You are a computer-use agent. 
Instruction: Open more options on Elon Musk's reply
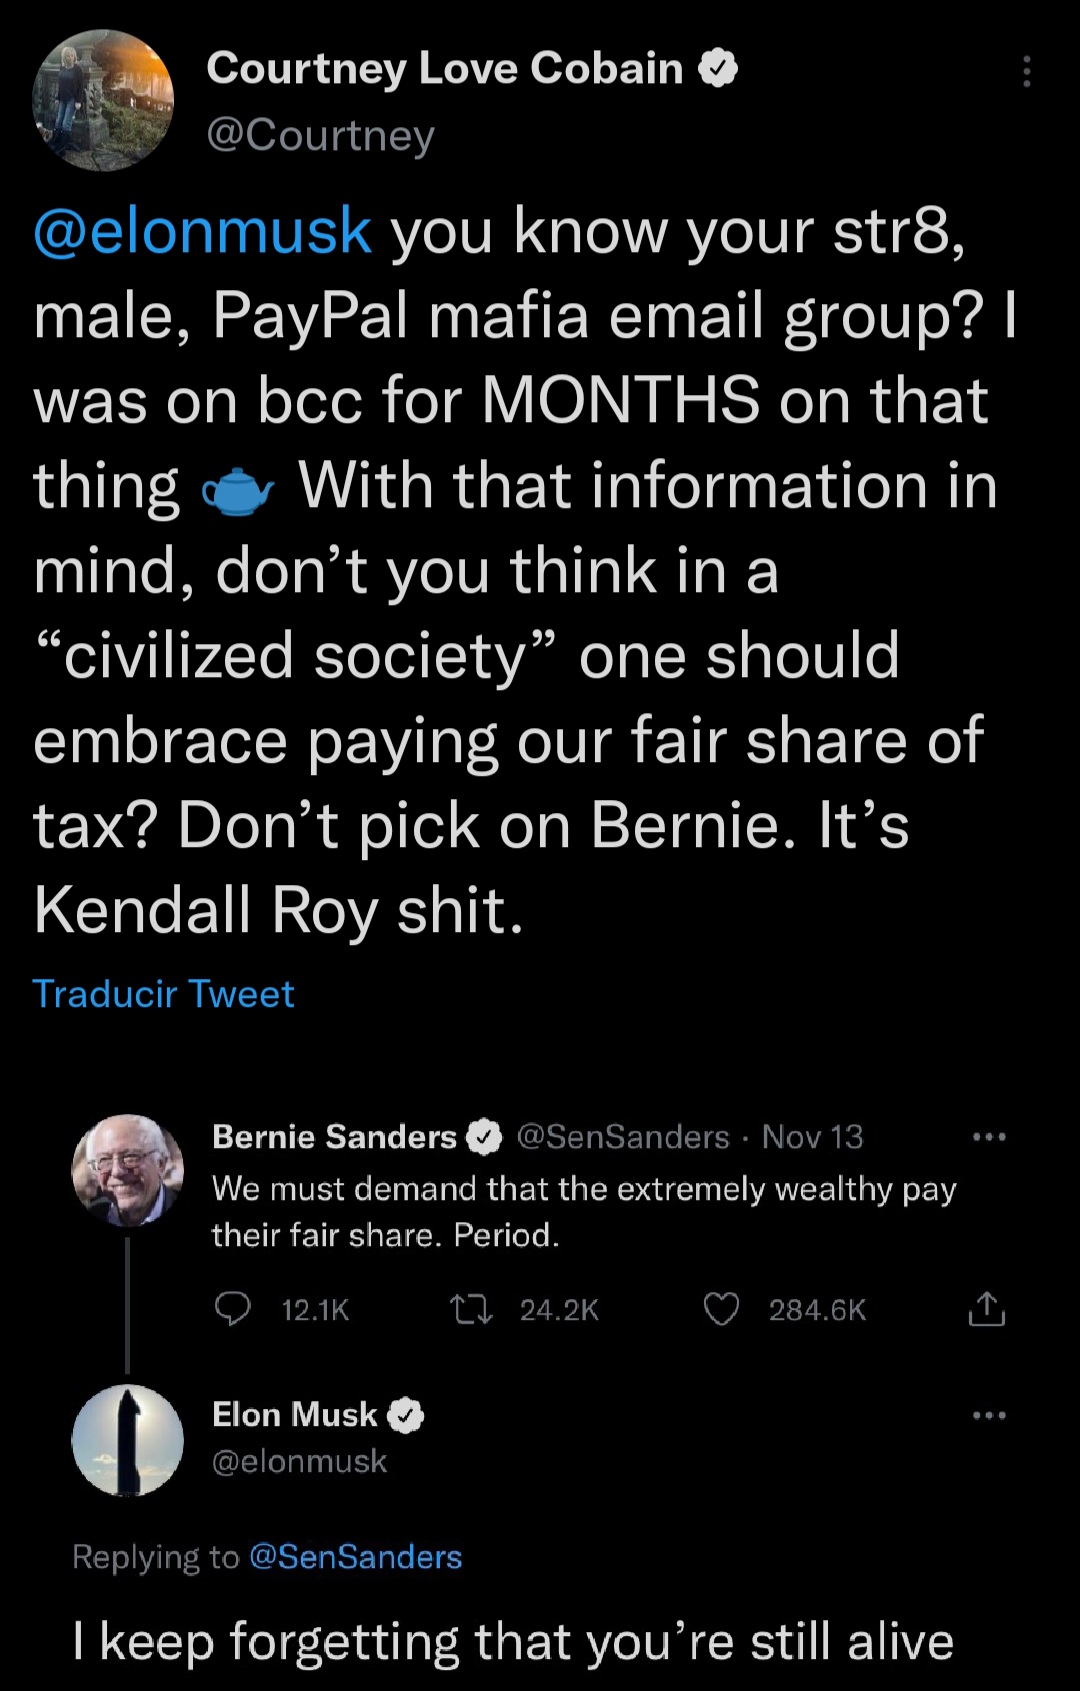pyautogui.click(x=988, y=1415)
